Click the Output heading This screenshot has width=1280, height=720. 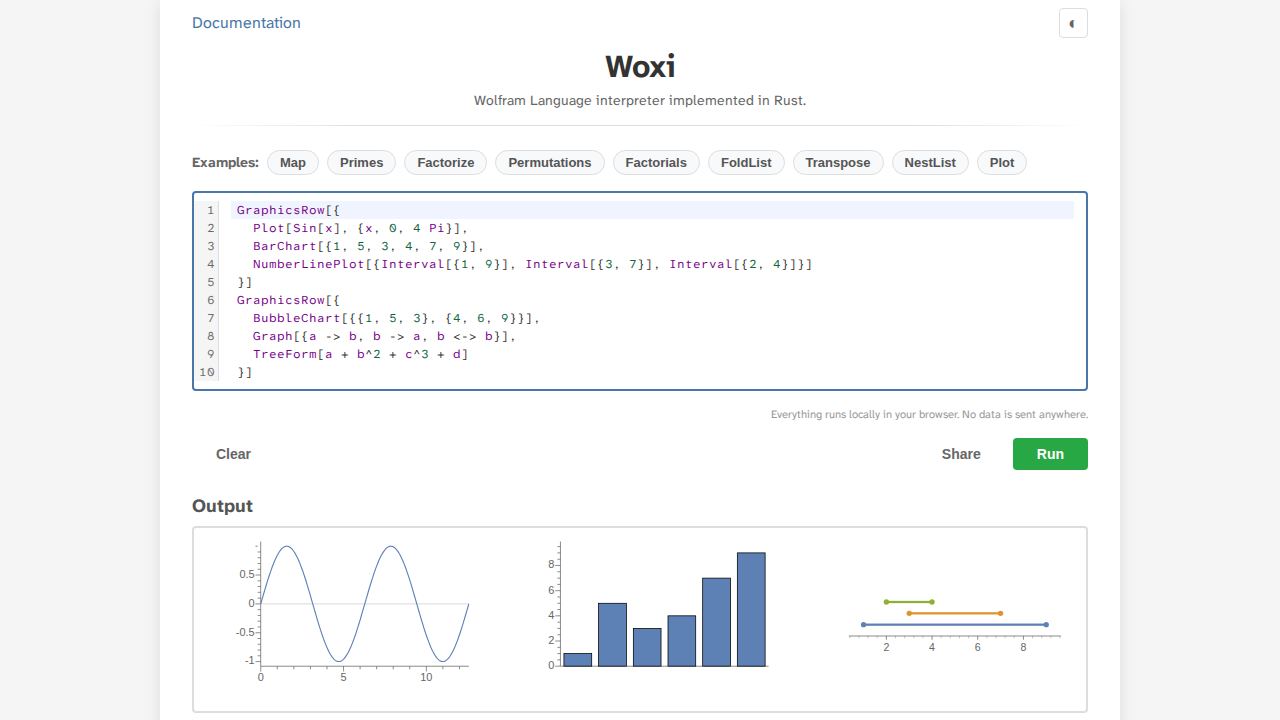pyautogui.click(x=222, y=506)
